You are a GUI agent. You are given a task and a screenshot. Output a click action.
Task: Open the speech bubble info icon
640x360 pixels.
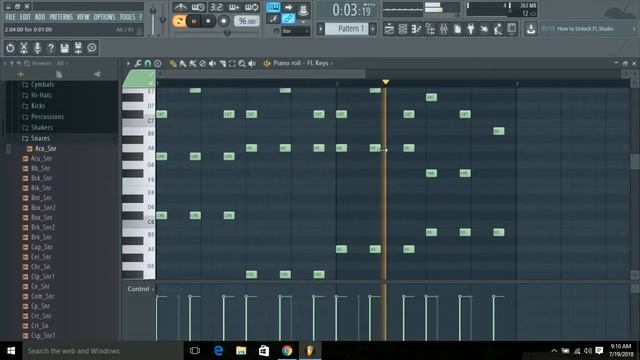pos(92,48)
